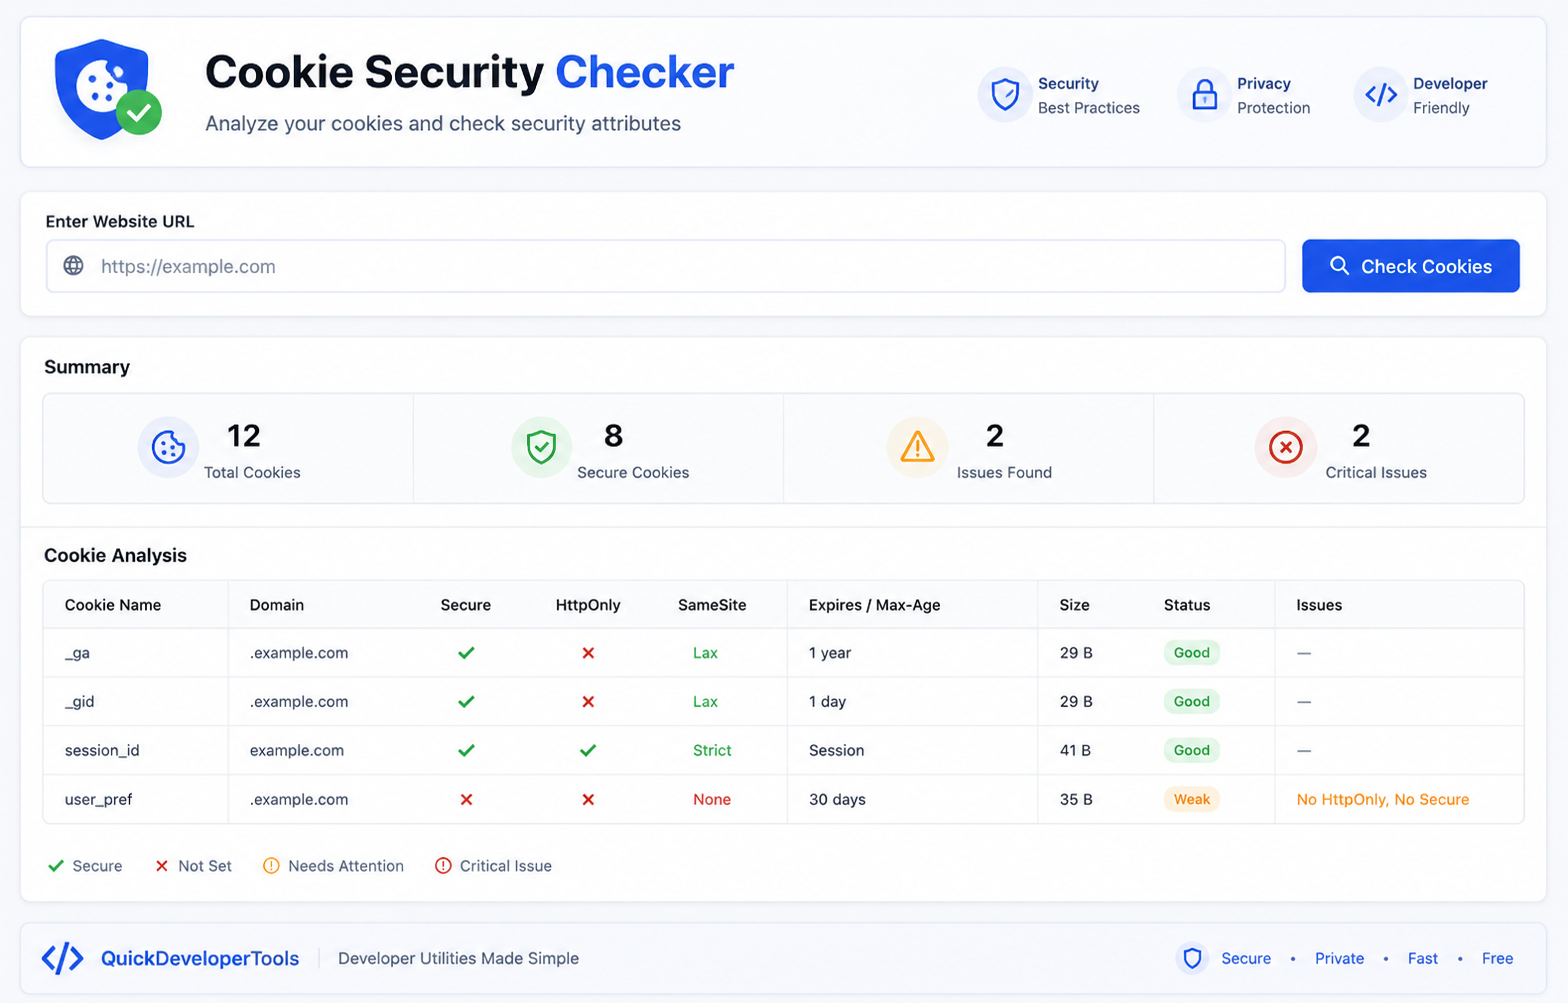Screen dimensions: 1568x1003
Task: Click the HttpOnly checkmark for session_id row
Action: (588, 750)
